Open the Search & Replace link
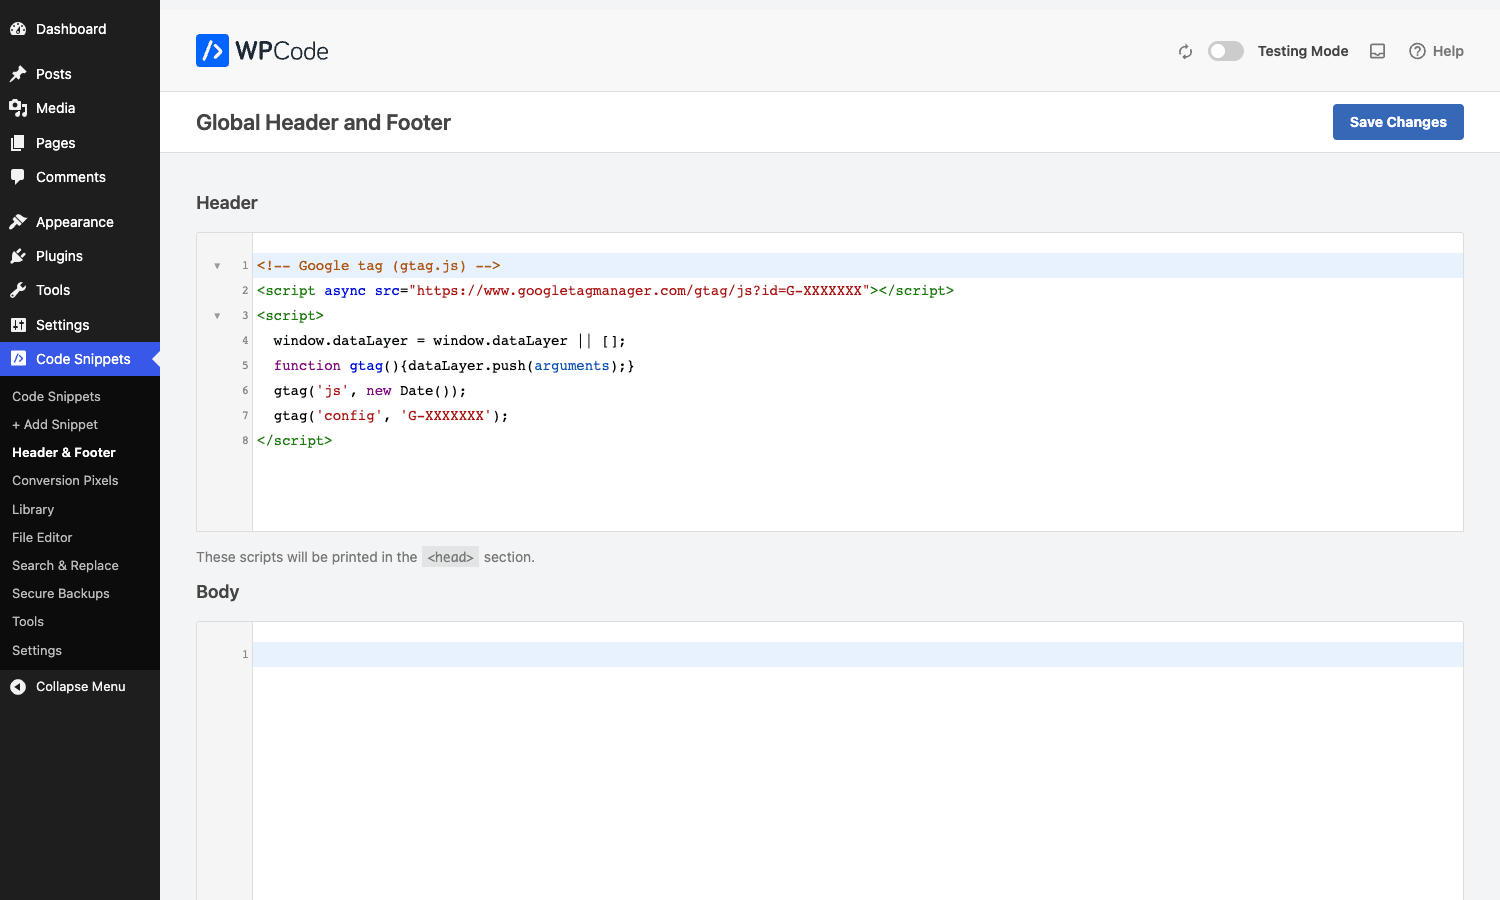1500x900 pixels. (x=65, y=566)
